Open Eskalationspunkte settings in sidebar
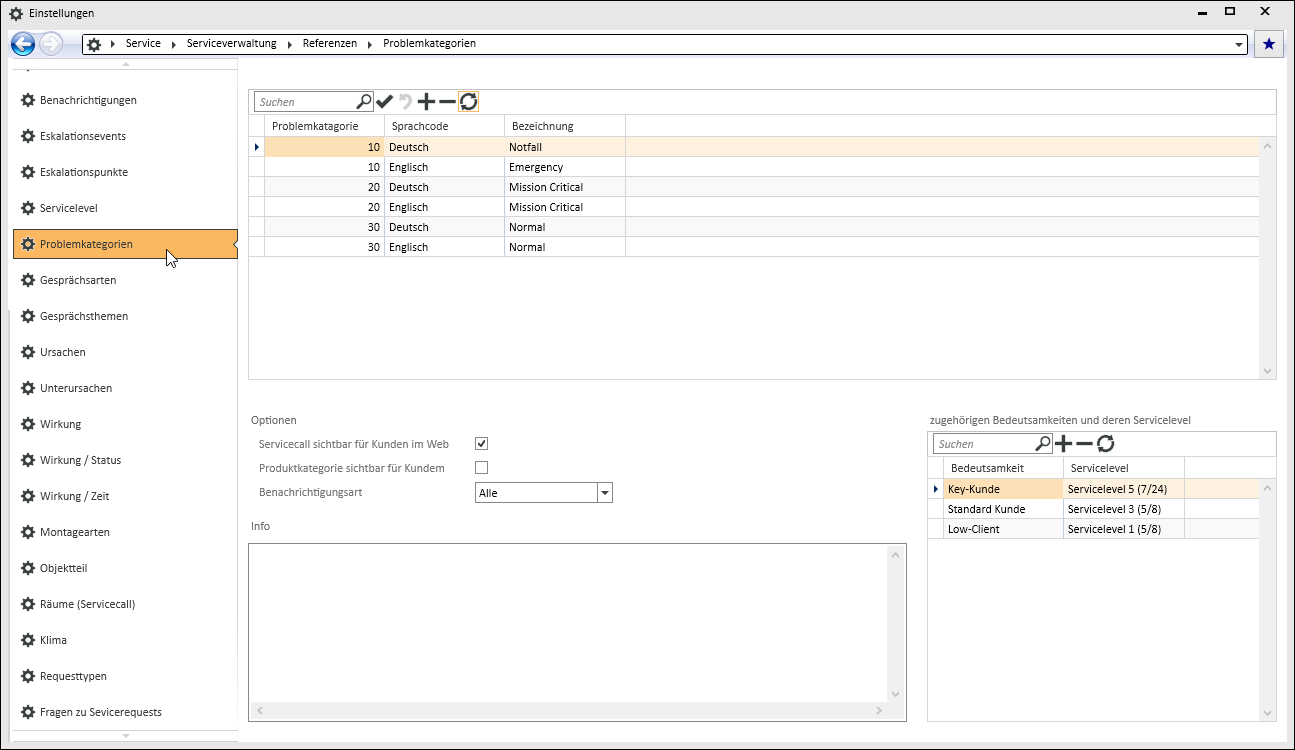The image size is (1295, 750). [124, 172]
